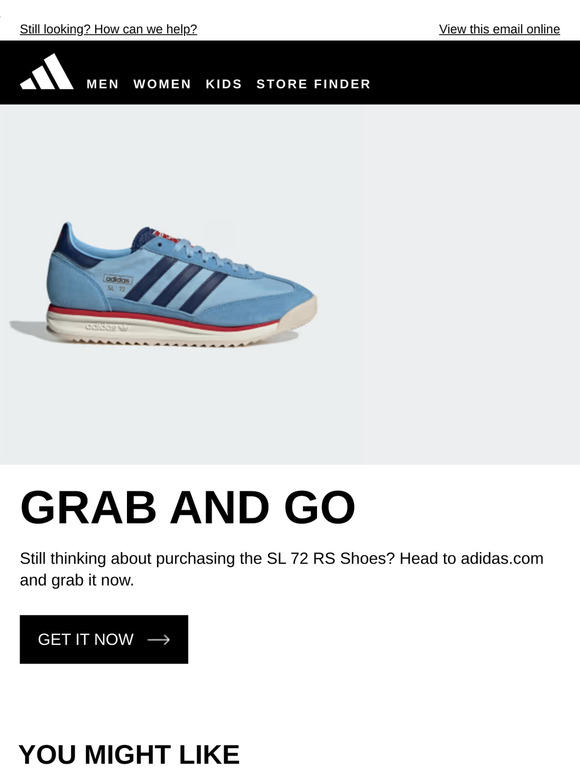This screenshot has width=580, height=774.
Task: Follow the 'Still looking? How can we help?' link
Action: [109, 30]
